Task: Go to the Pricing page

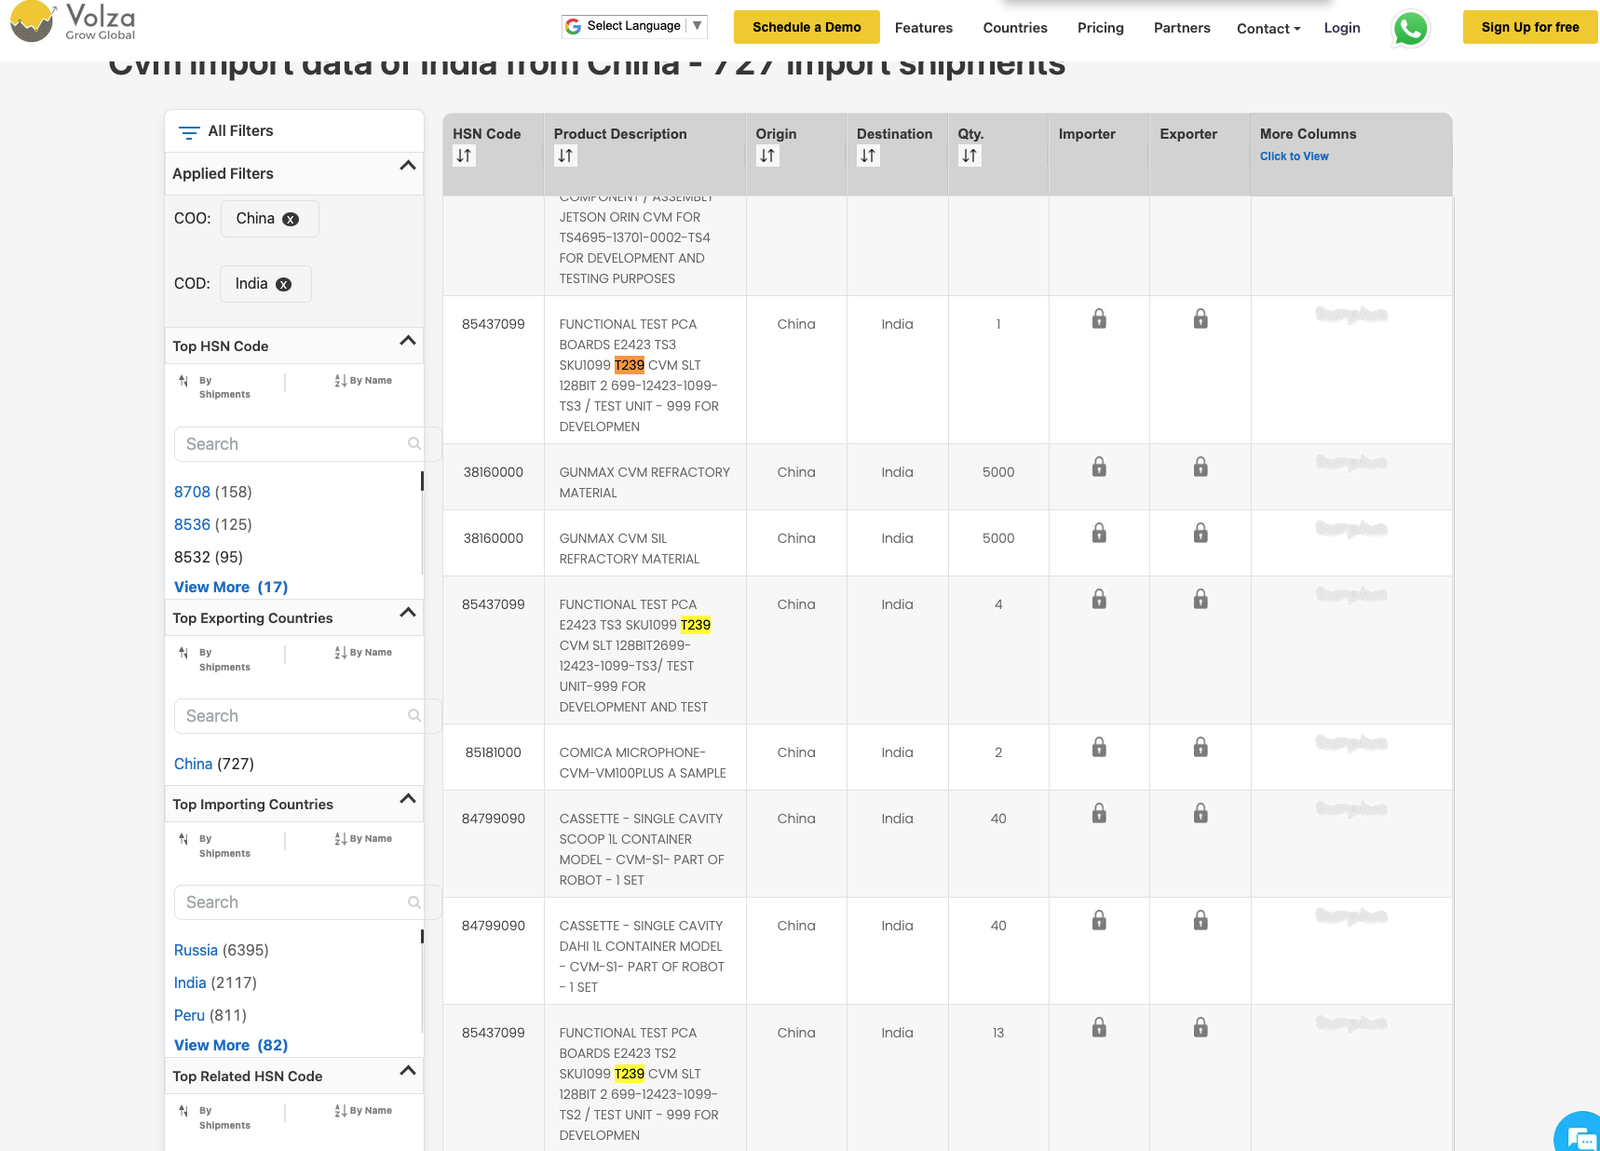Action: 1100,28
